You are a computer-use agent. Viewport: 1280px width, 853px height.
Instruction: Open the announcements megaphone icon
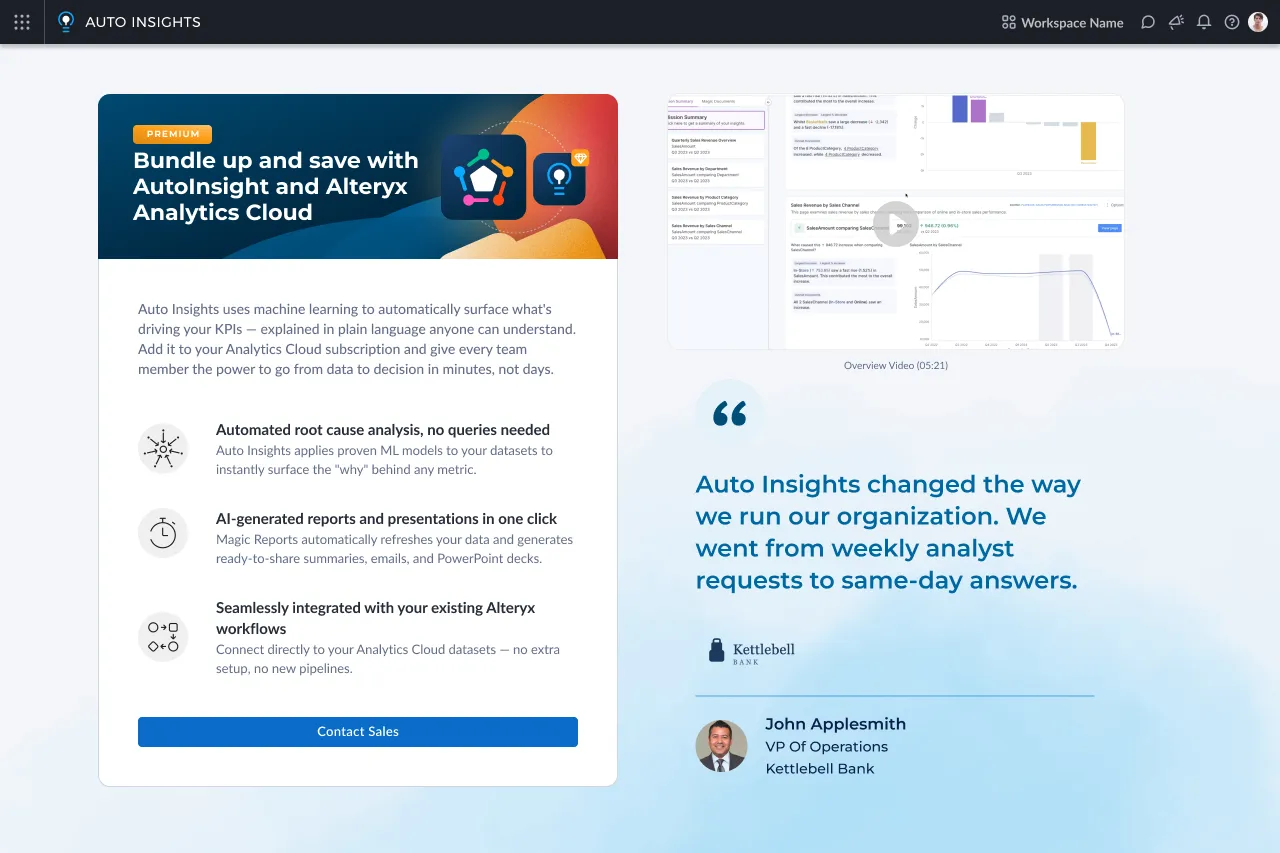click(x=1176, y=22)
